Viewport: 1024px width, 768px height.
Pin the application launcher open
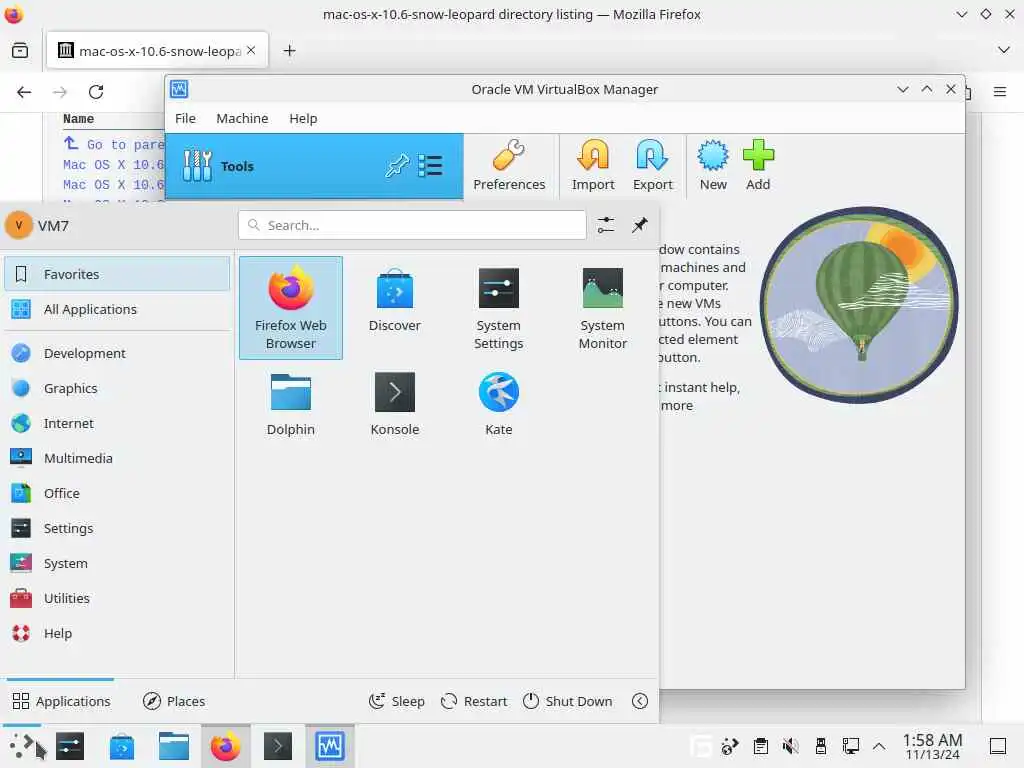coord(639,225)
